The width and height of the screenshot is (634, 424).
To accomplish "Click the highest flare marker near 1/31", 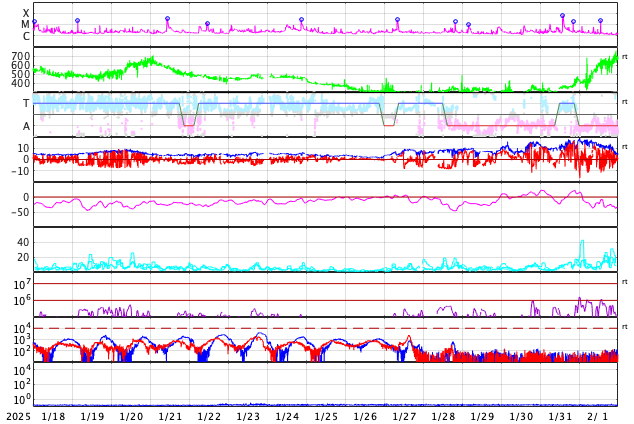I will click(562, 16).
